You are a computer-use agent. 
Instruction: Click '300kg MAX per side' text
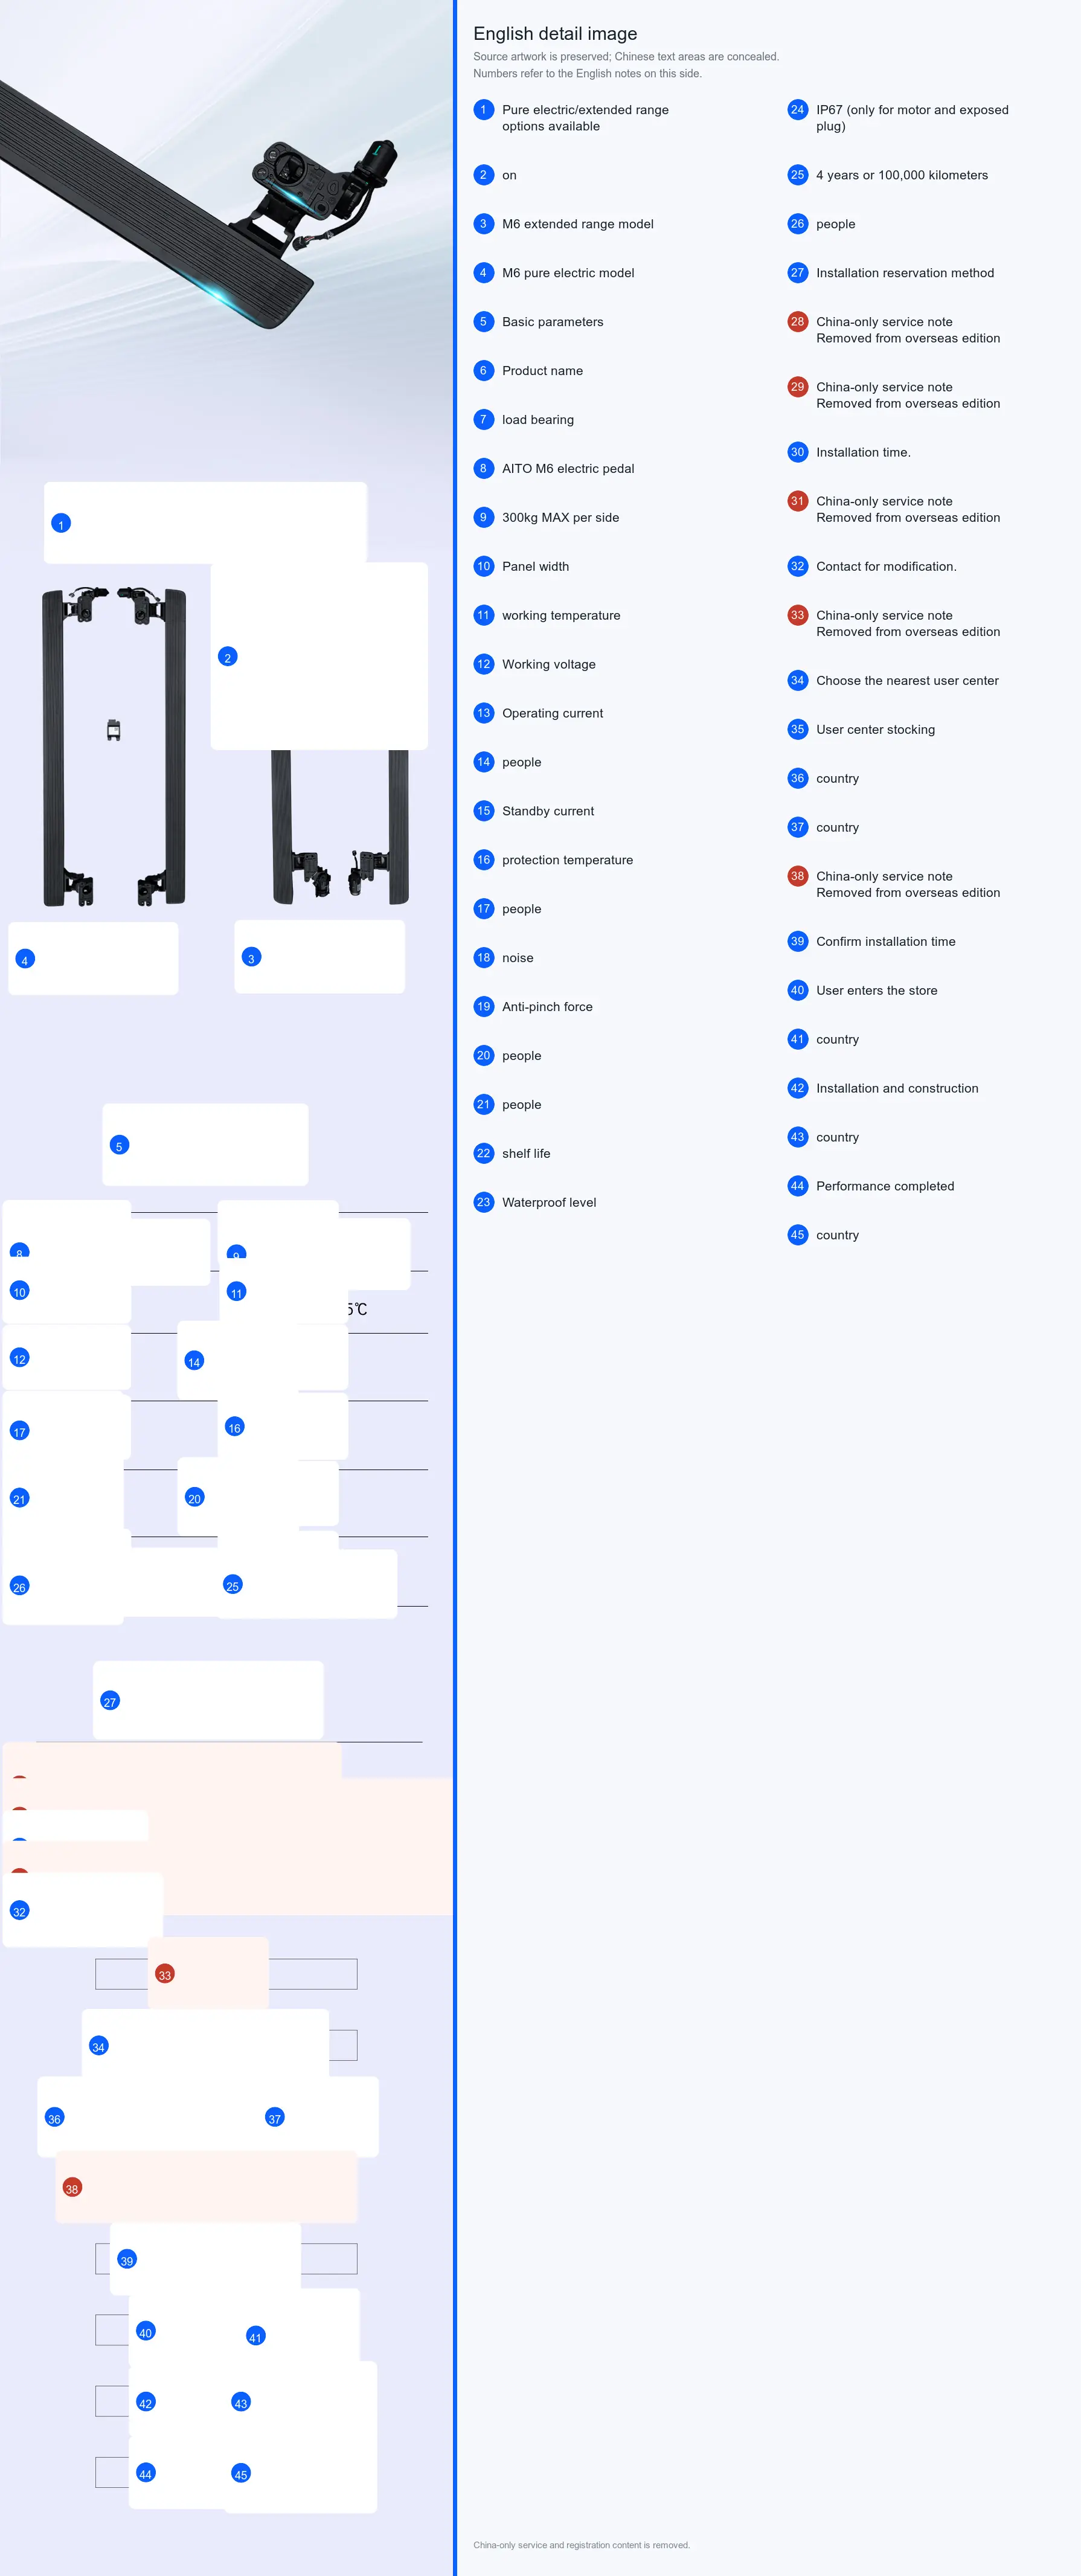[x=560, y=518]
